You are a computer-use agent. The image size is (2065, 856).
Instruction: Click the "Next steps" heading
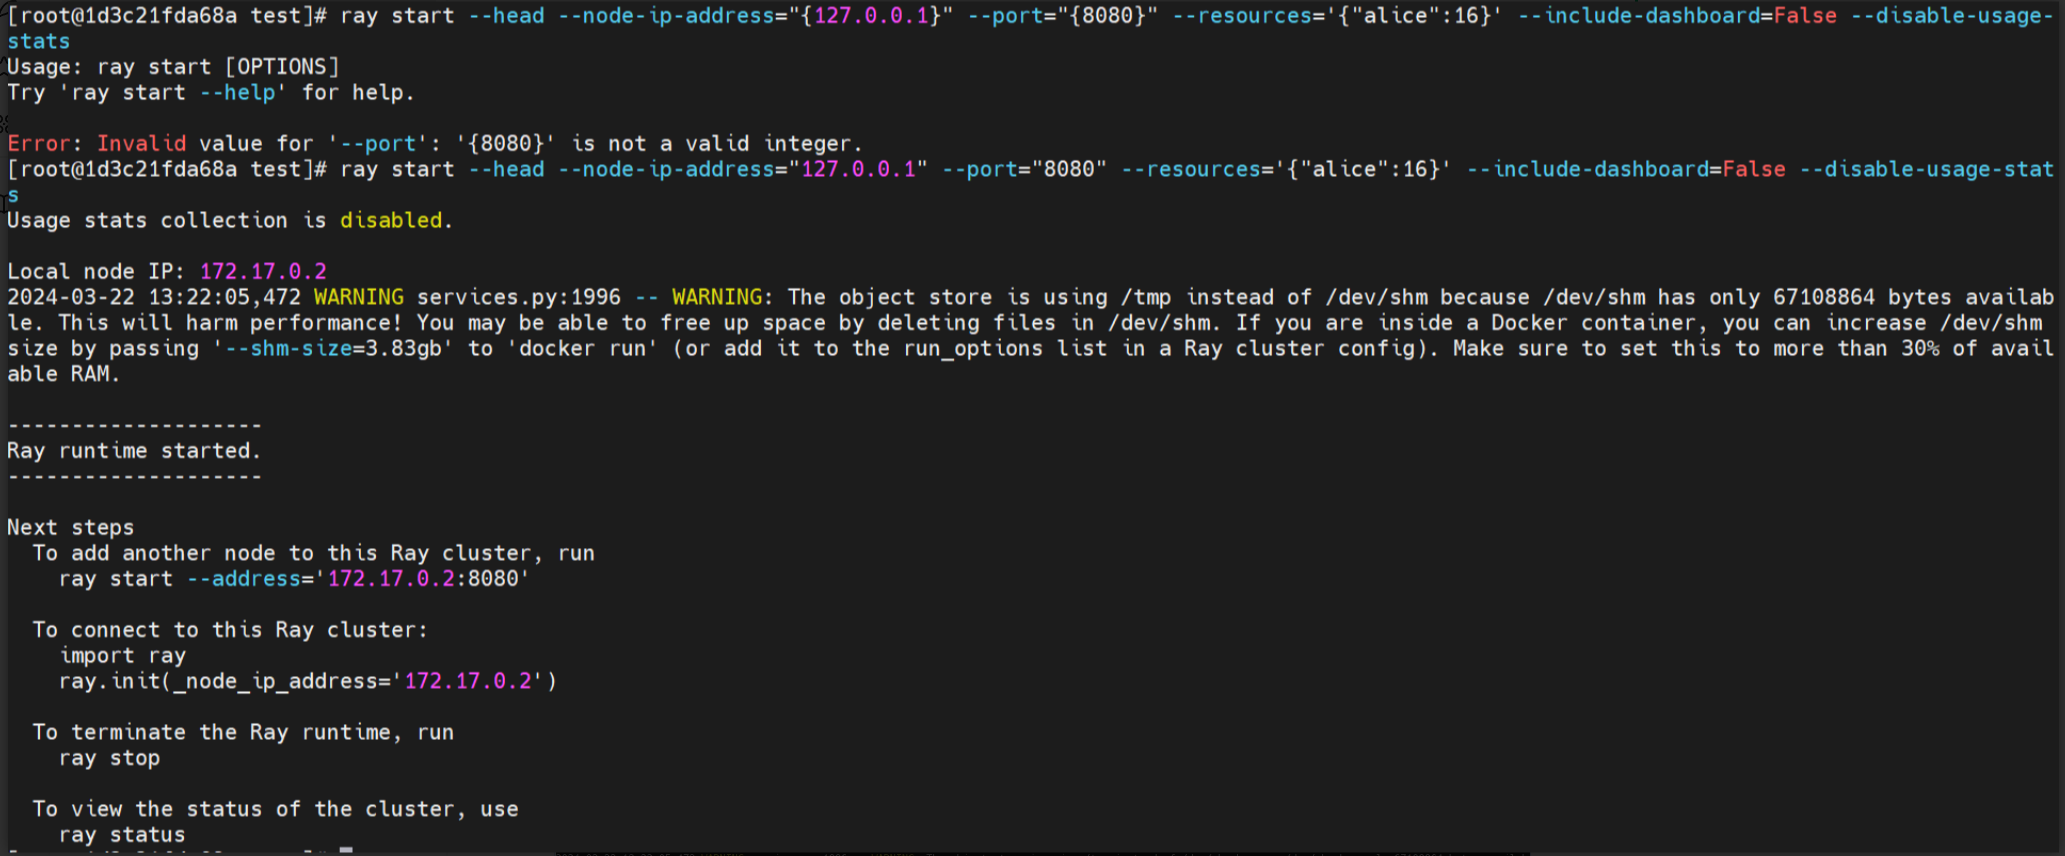70,528
